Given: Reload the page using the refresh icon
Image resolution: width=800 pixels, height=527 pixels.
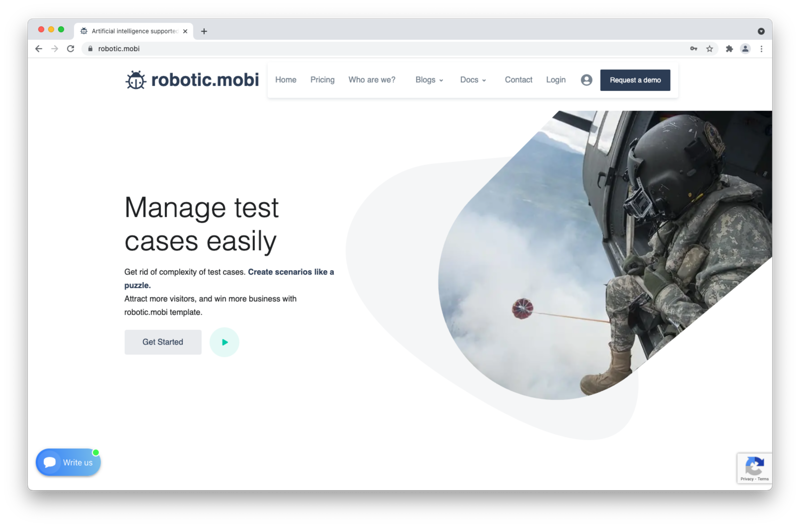Looking at the screenshot, I should click(x=70, y=48).
